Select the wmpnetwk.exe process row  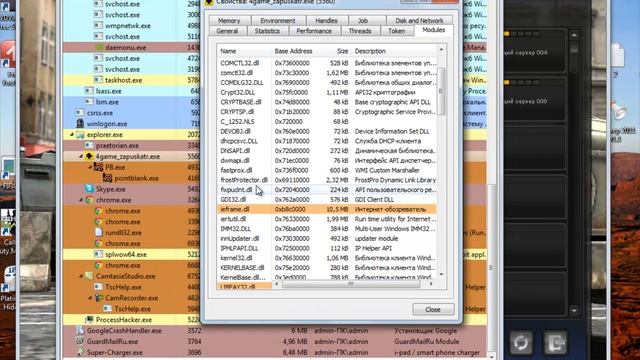[x=131, y=26]
